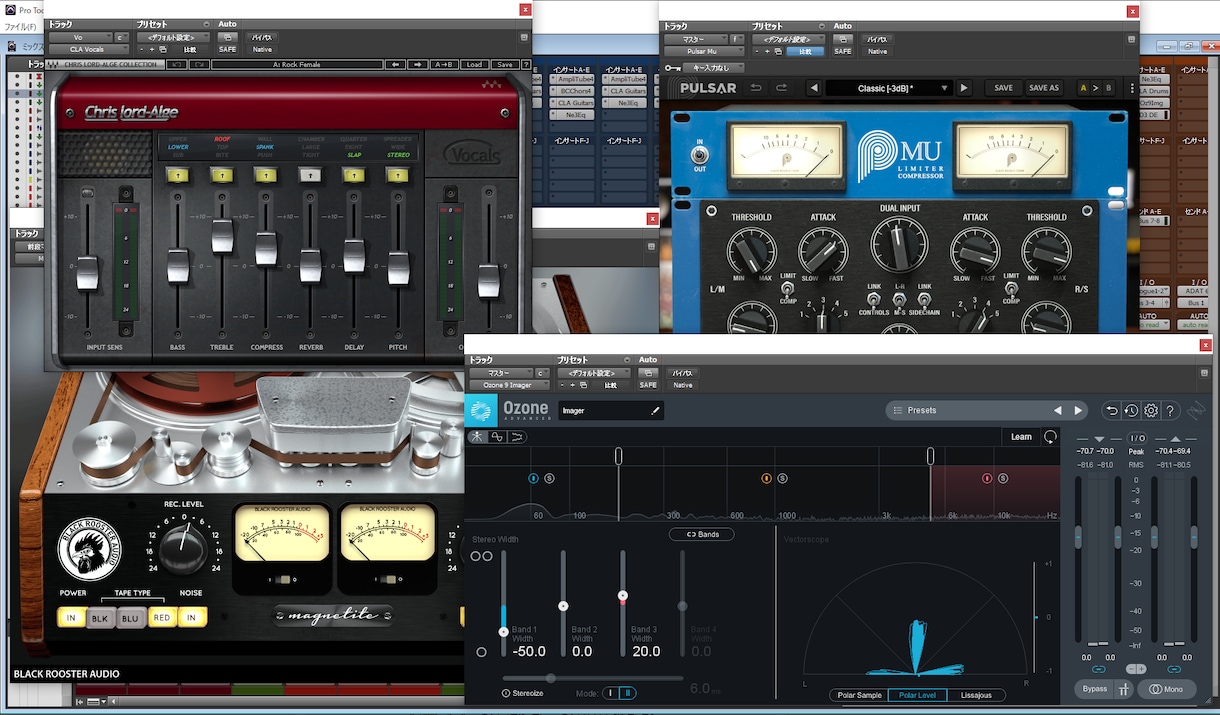Click SAVE AS in Pulsar toolbar

1043,88
